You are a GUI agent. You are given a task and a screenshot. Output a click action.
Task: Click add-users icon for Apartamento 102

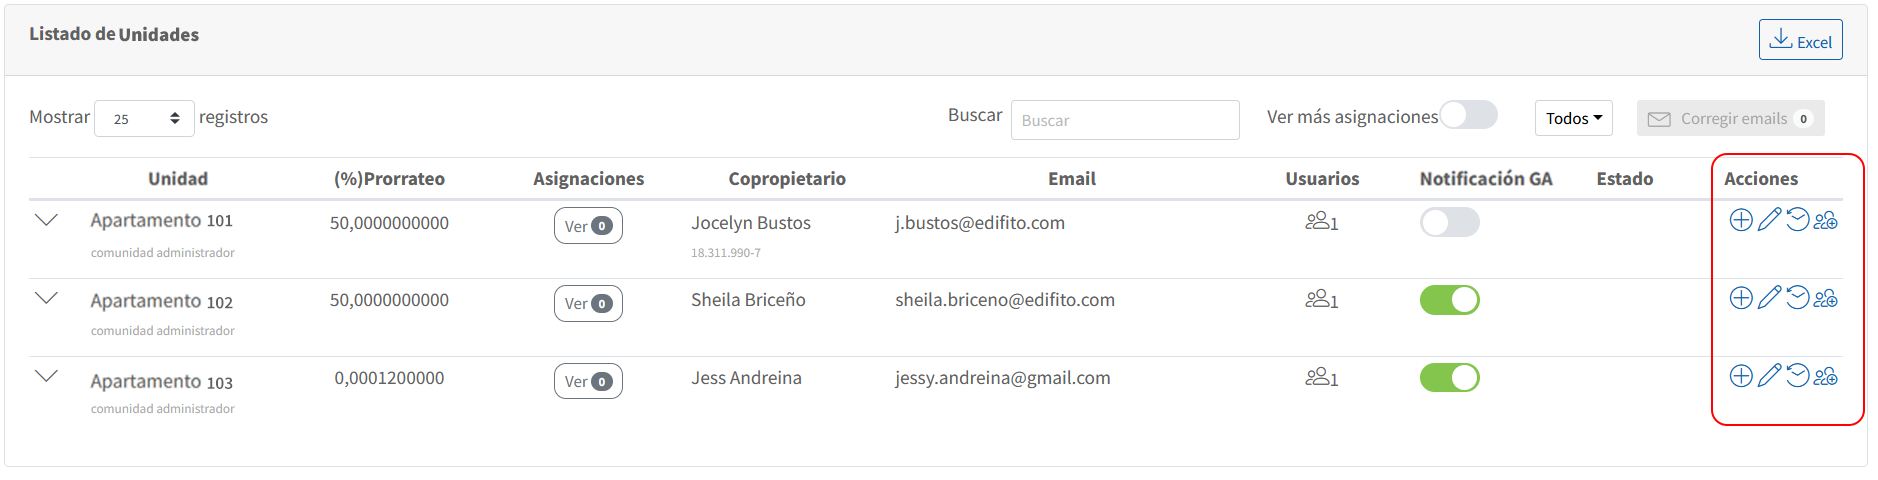1826,298
